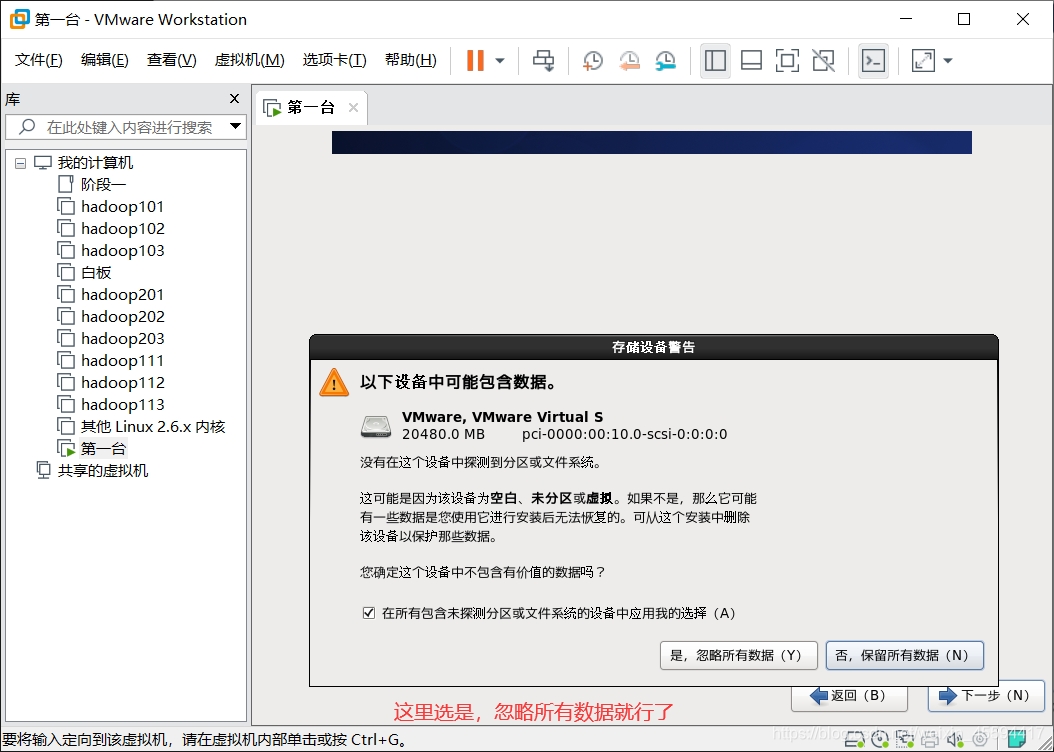Toggle apply my choice to all devices checkbox

point(368,613)
